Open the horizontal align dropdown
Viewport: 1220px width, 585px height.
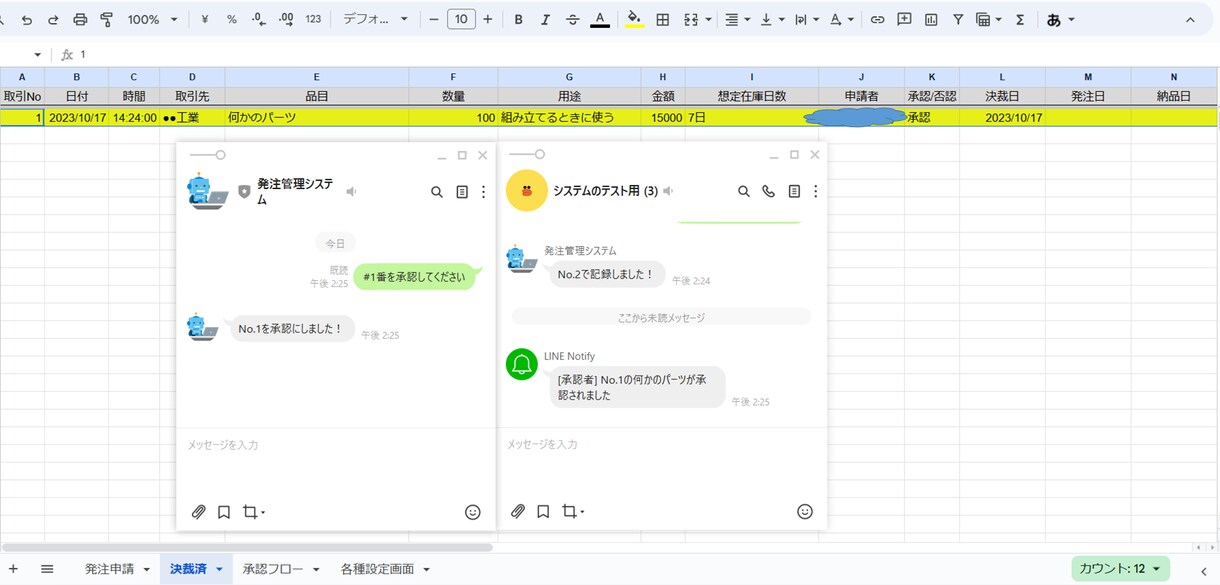(x=738, y=20)
